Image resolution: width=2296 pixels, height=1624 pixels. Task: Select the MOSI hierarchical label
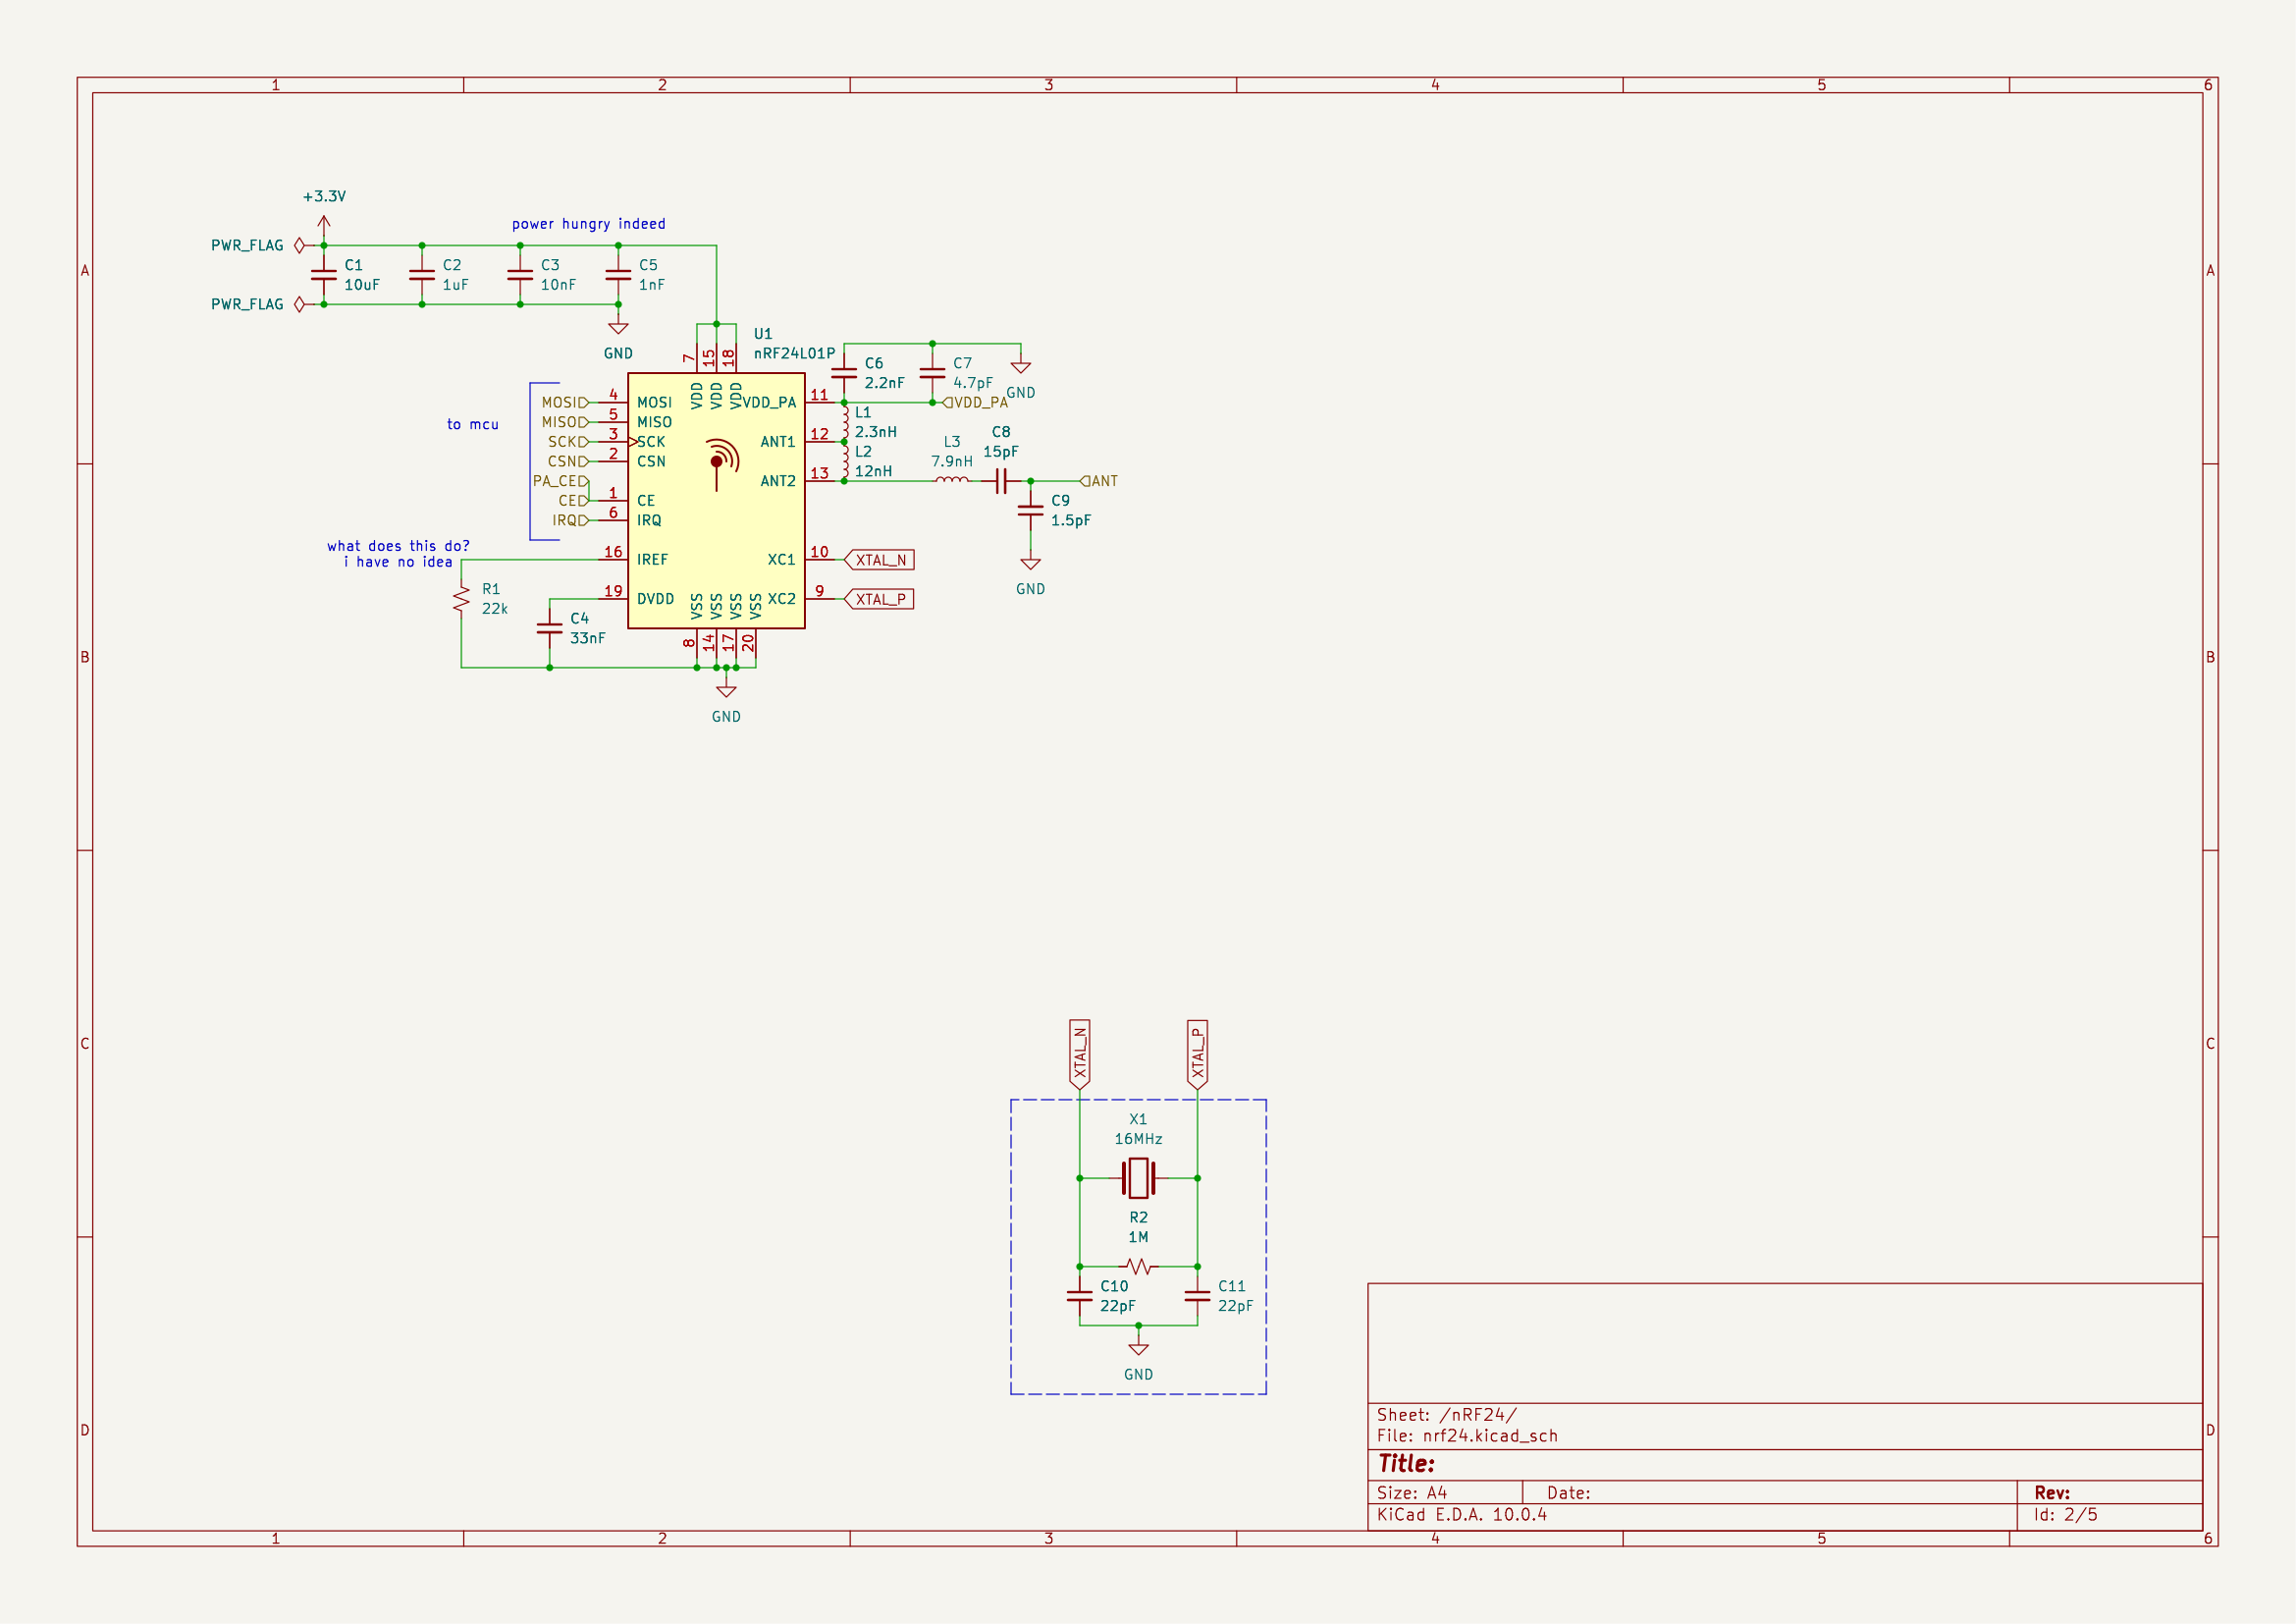pos(565,403)
